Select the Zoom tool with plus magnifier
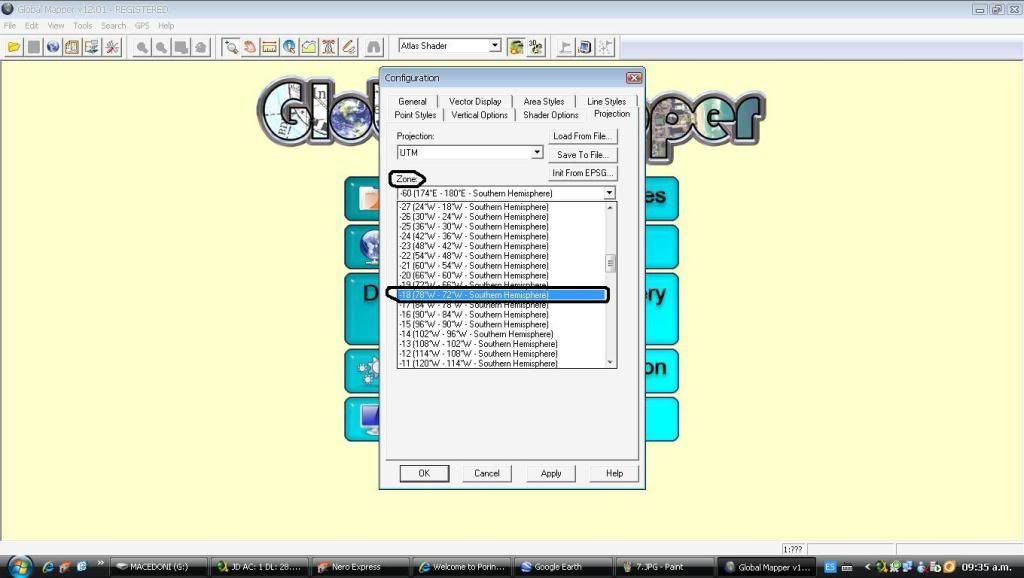1024x578 pixels. [x=231, y=47]
